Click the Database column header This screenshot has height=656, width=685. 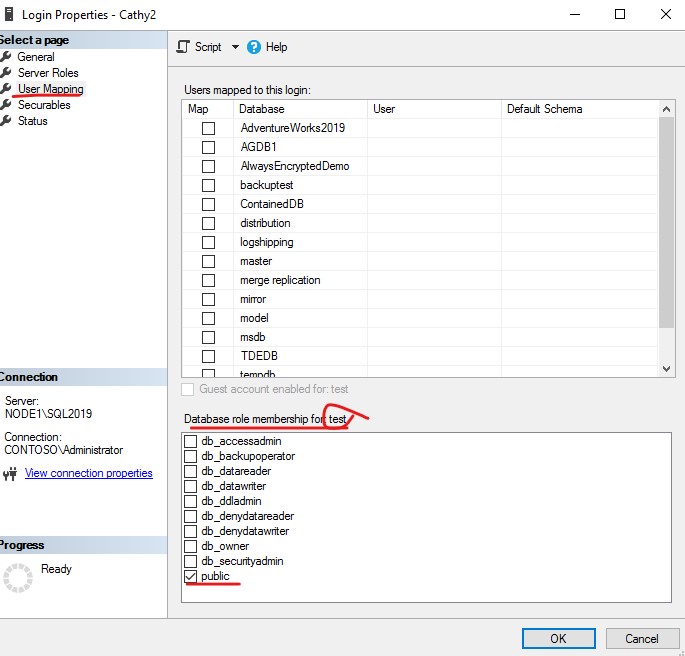(x=301, y=109)
